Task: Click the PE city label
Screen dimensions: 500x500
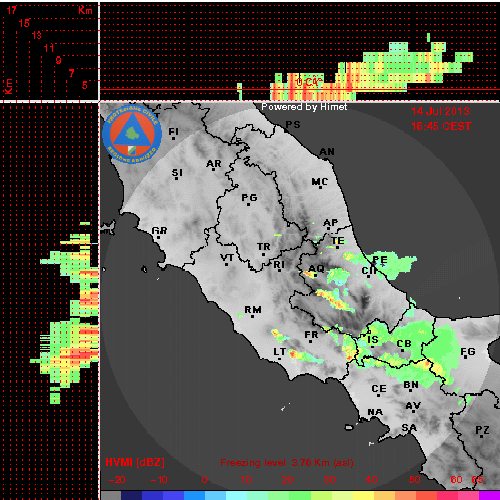Action: pyautogui.click(x=380, y=260)
